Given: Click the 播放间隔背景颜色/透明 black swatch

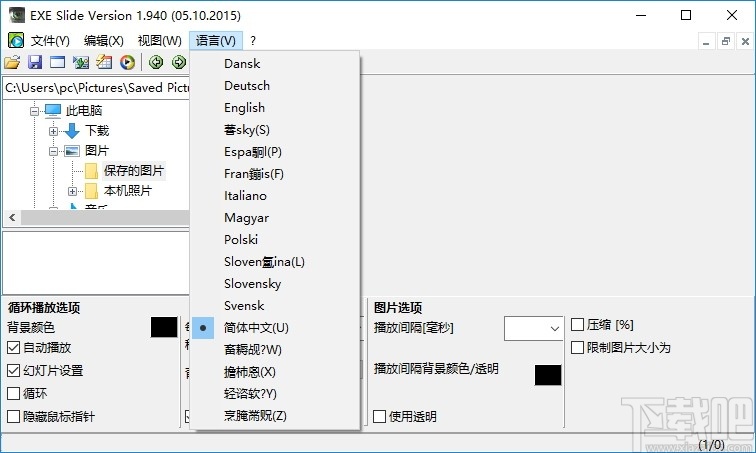Looking at the screenshot, I should pos(548,375).
